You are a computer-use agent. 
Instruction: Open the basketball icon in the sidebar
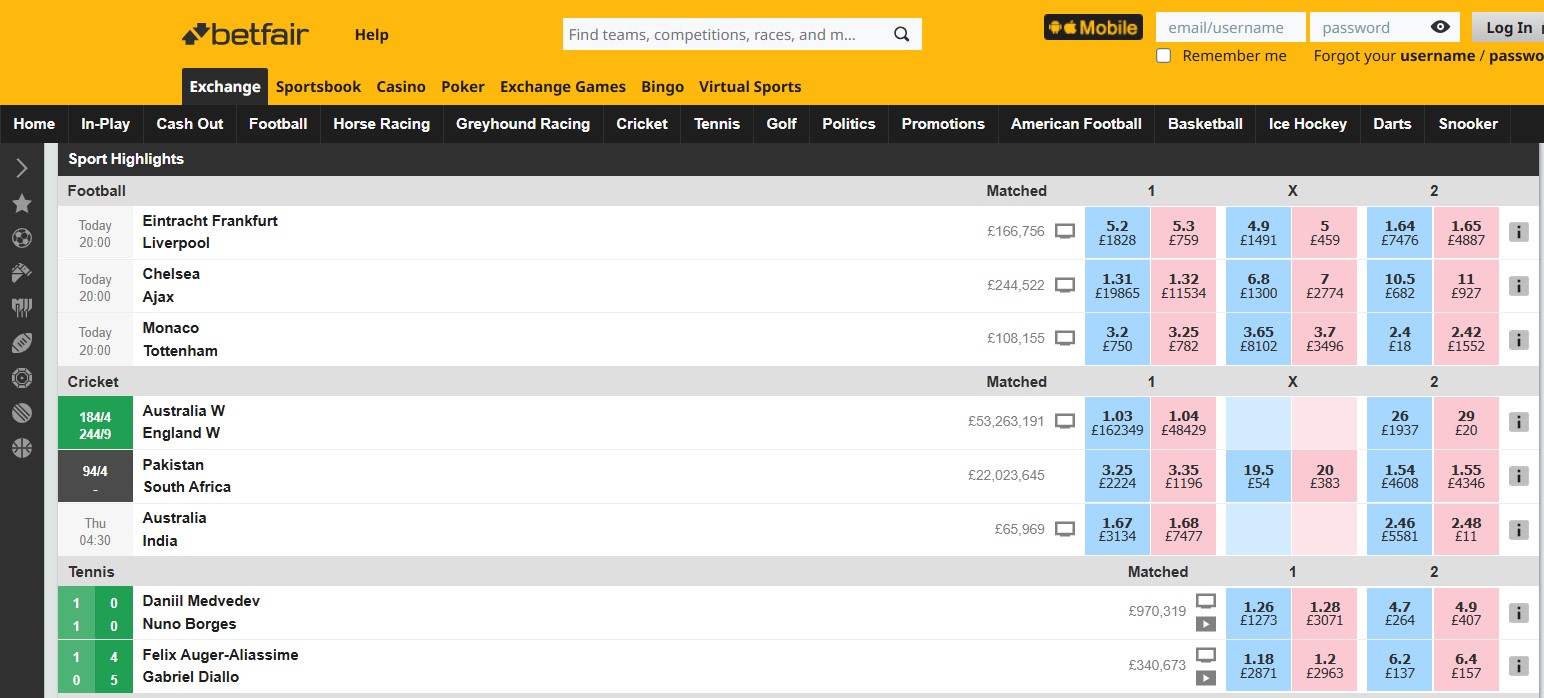click(x=22, y=447)
